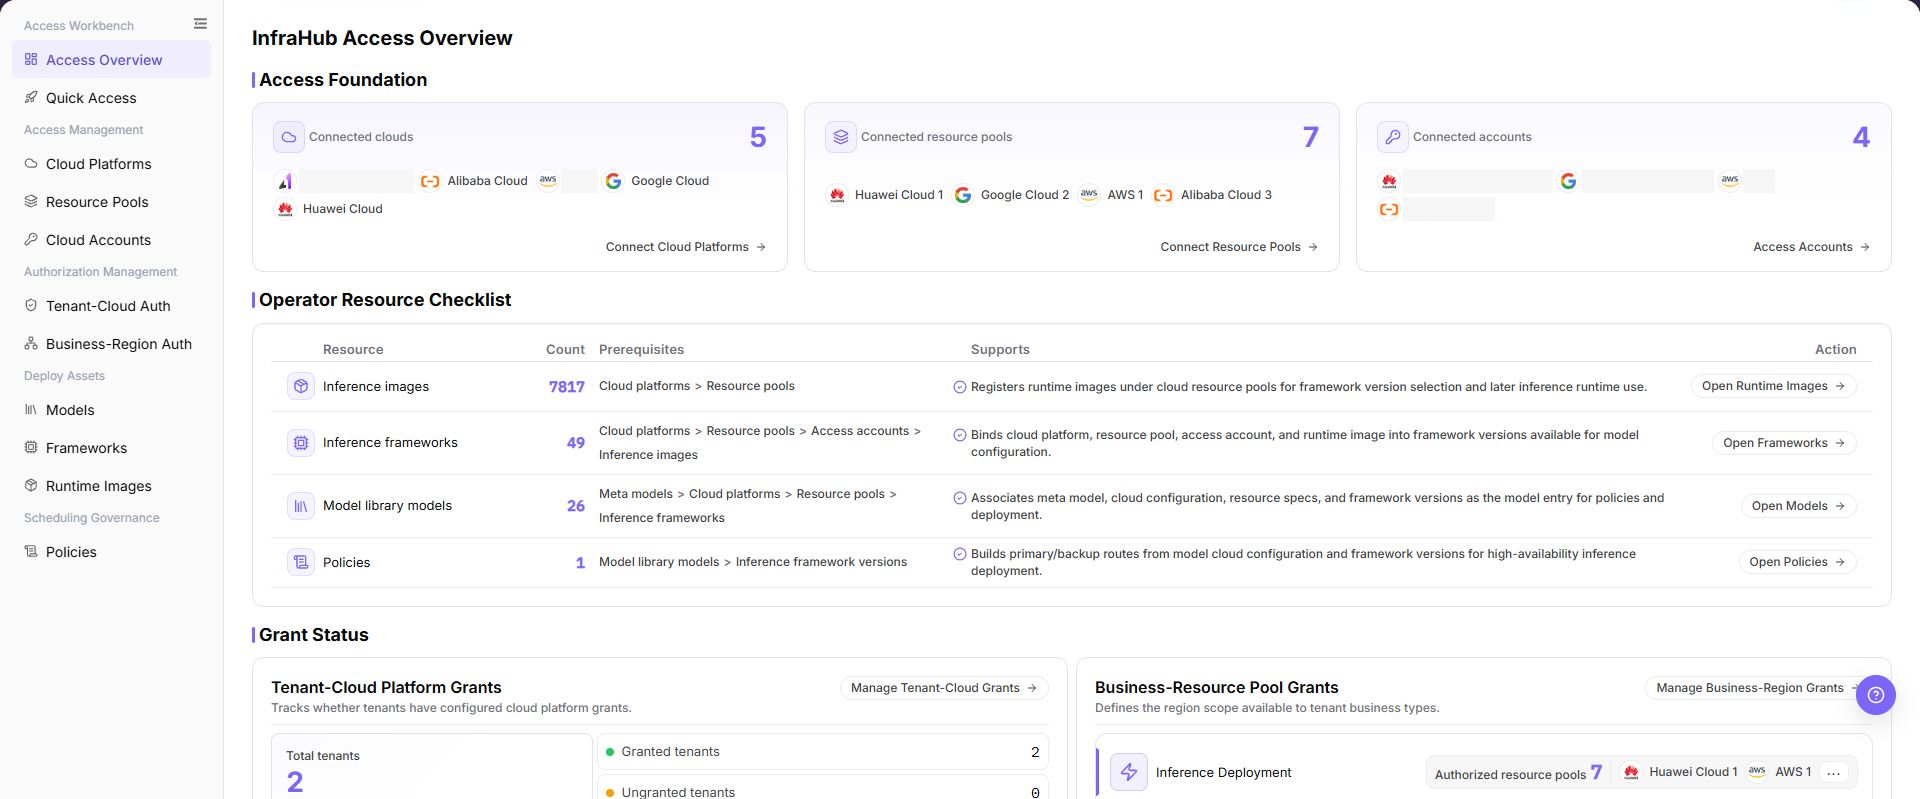Image resolution: width=1920 pixels, height=799 pixels.
Task: Click the Connected clouds count 5
Action: coord(758,137)
